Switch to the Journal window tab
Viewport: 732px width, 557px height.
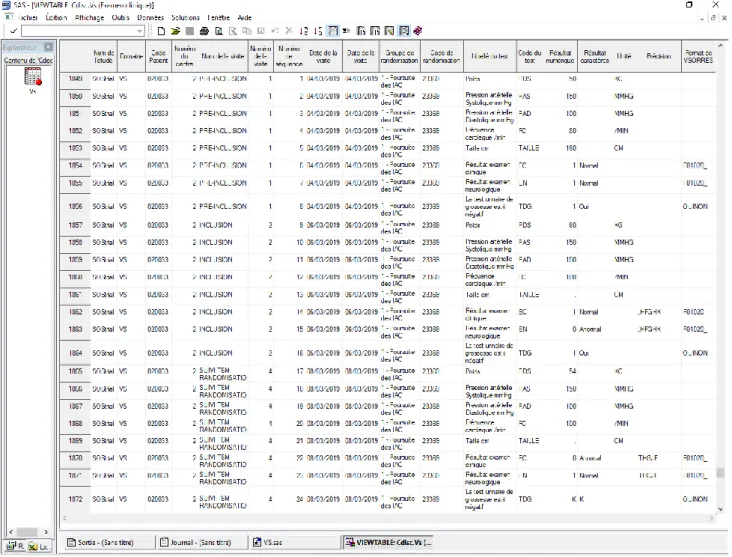[x=202, y=542]
